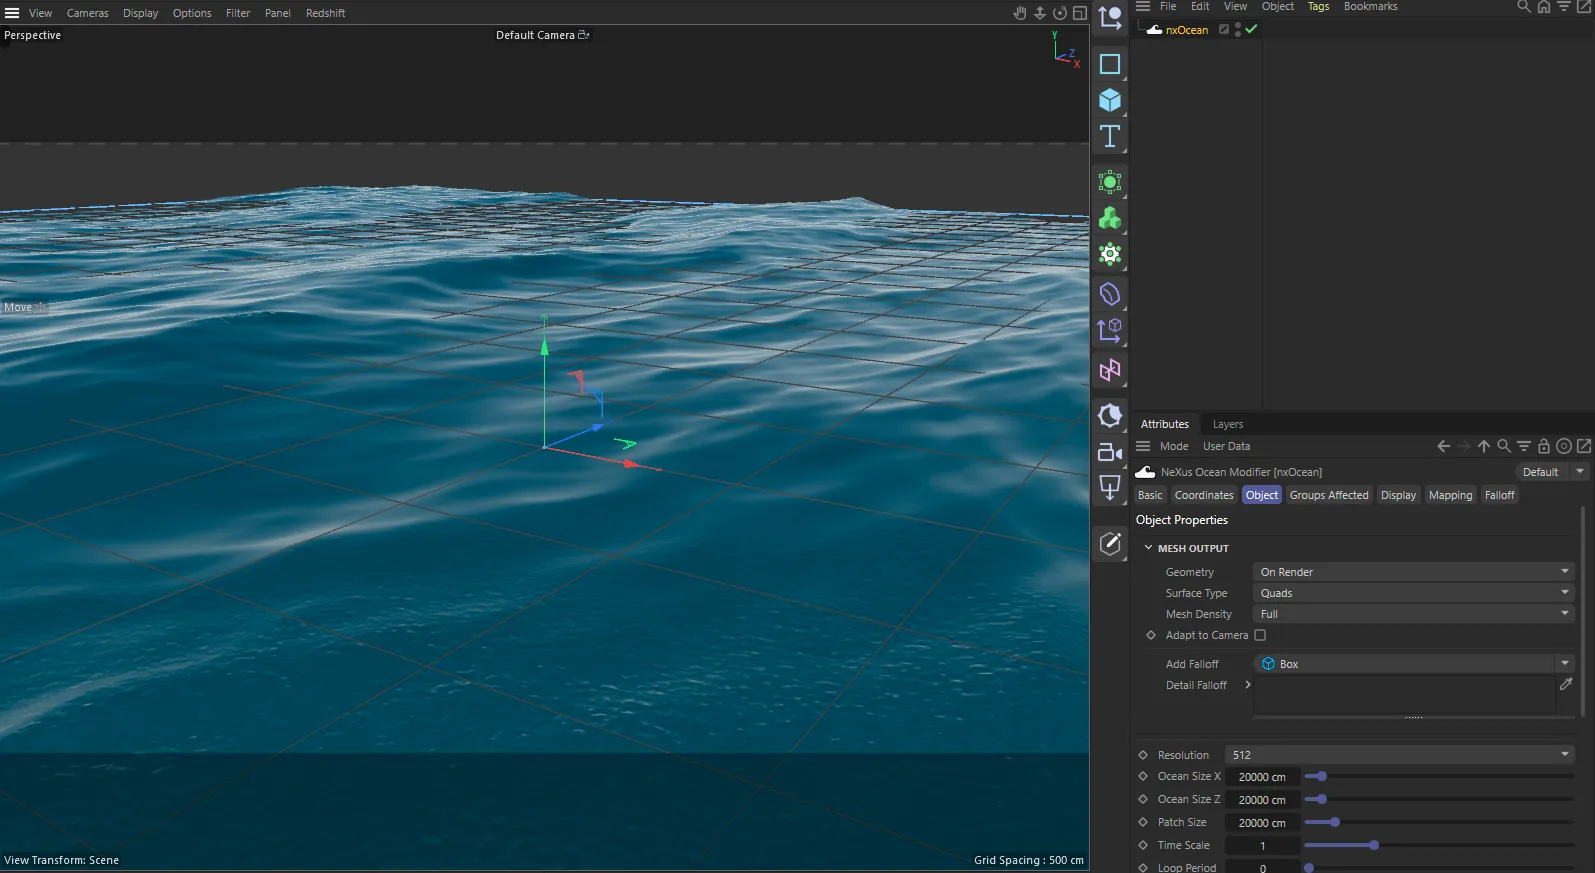Open the Resolution 512 dropdown
1595x873 pixels.
(x=1400, y=755)
